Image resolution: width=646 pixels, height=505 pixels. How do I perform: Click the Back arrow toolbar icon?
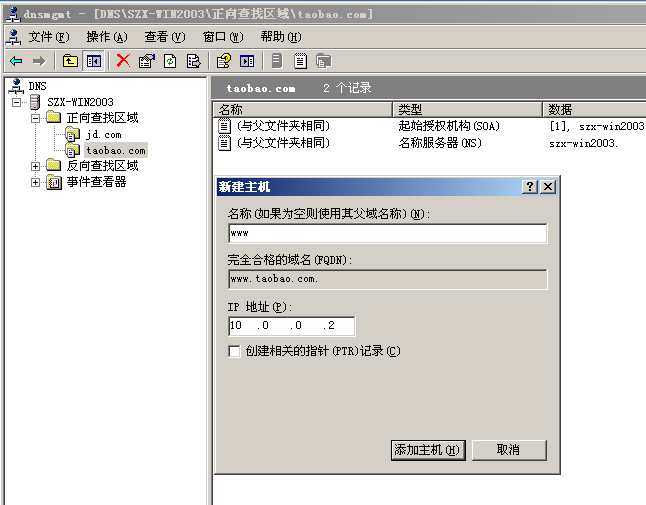click(x=16, y=61)
